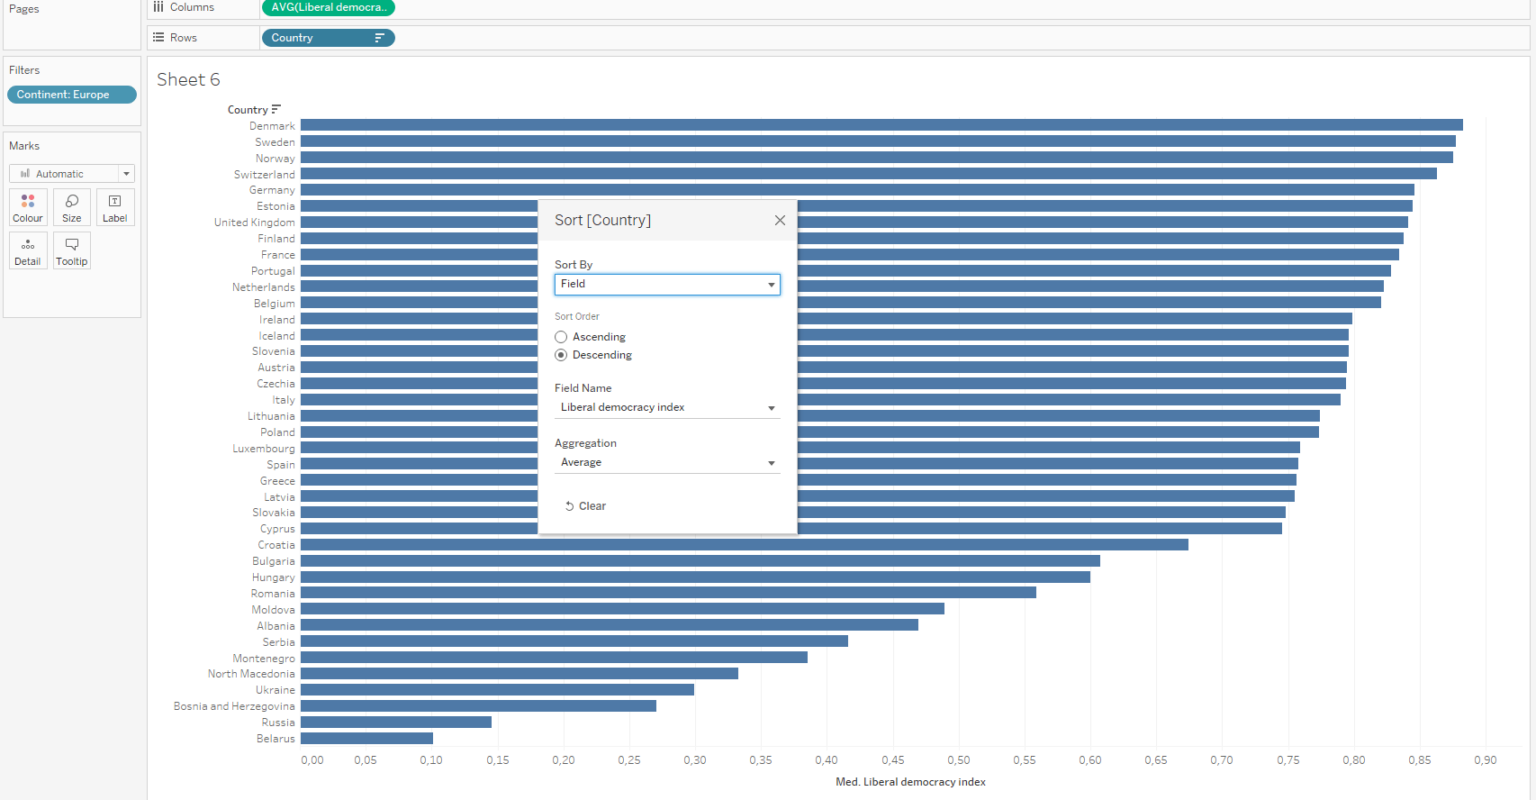The width and height of the screenshot is (1536, 800).
Task: Click the Tooltip button on the Marks card
Action: coord(71,250)
